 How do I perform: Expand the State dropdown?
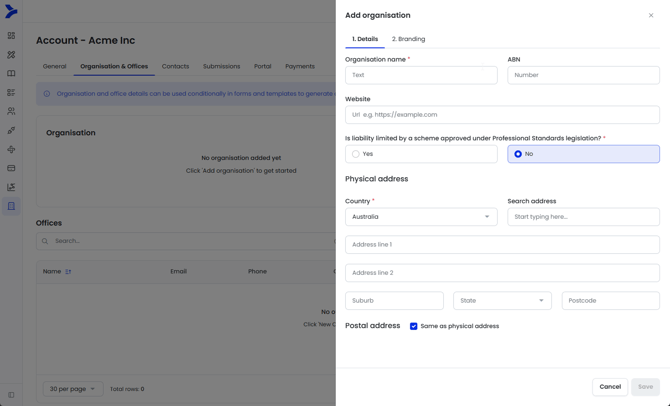[x=502, y=300]
